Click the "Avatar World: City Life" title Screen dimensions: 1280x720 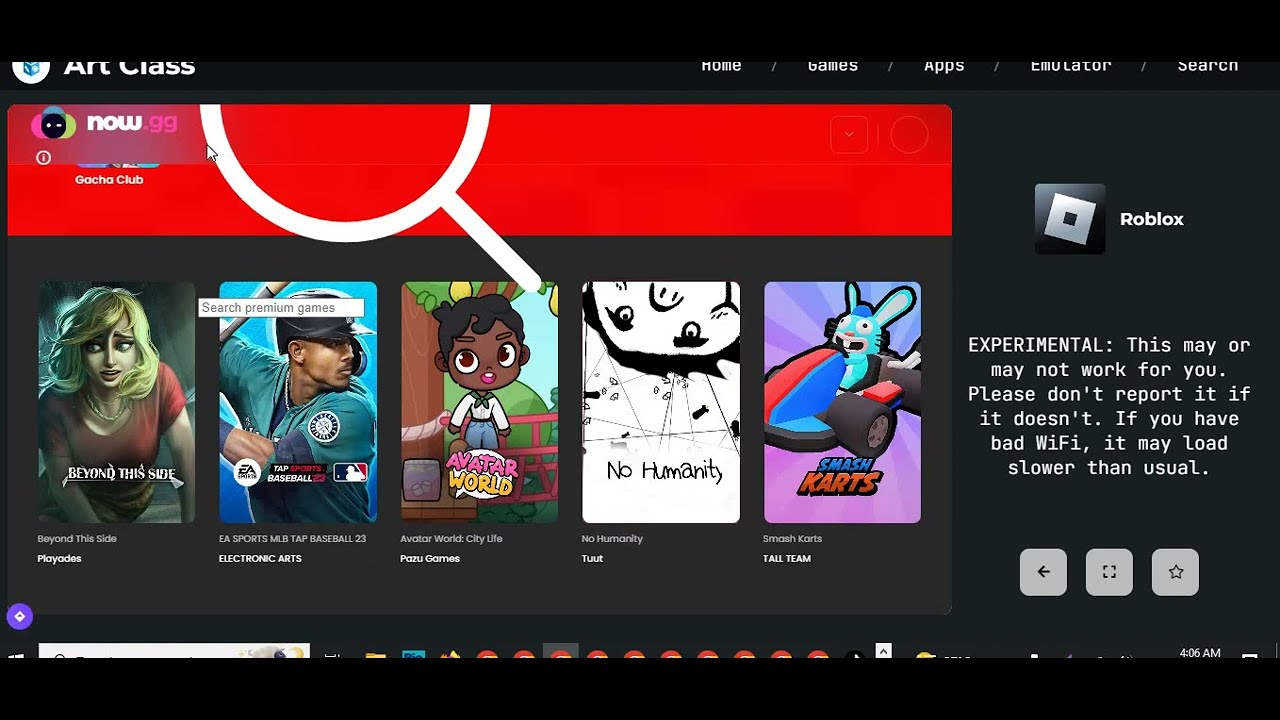coord(451,539)
